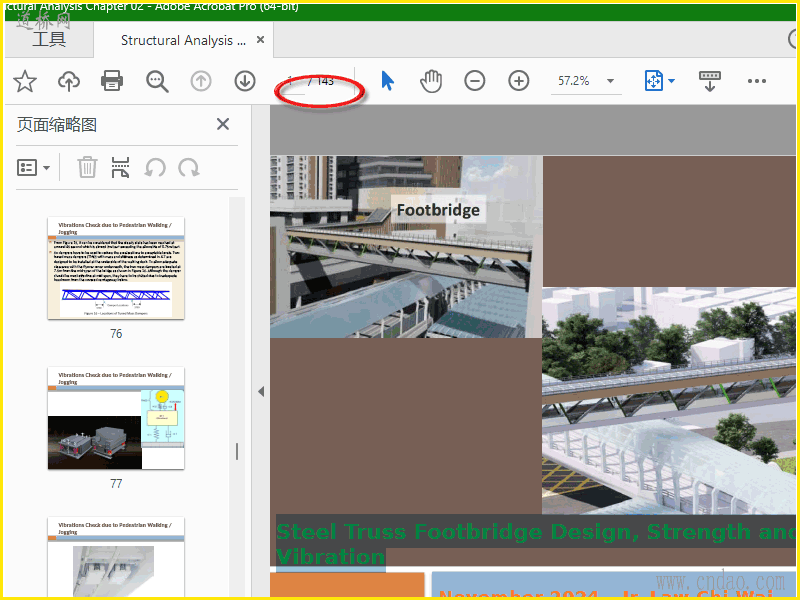Activate the arrow Selection tool
The width and height of the screenshot is (800, 600).
[388, 81]
